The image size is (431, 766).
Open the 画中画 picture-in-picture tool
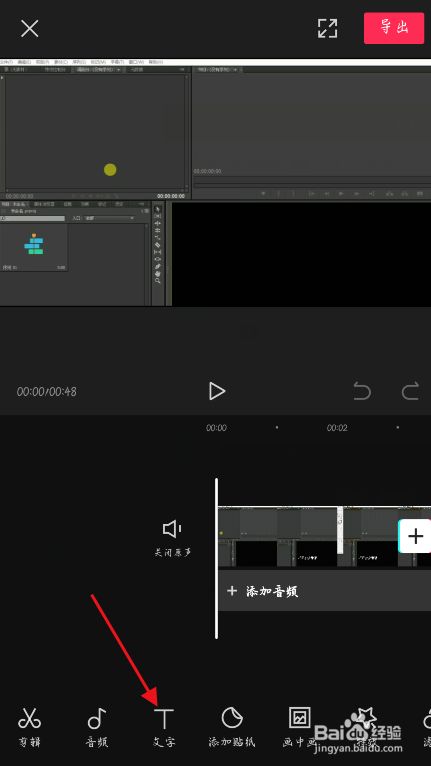point(300,726)
